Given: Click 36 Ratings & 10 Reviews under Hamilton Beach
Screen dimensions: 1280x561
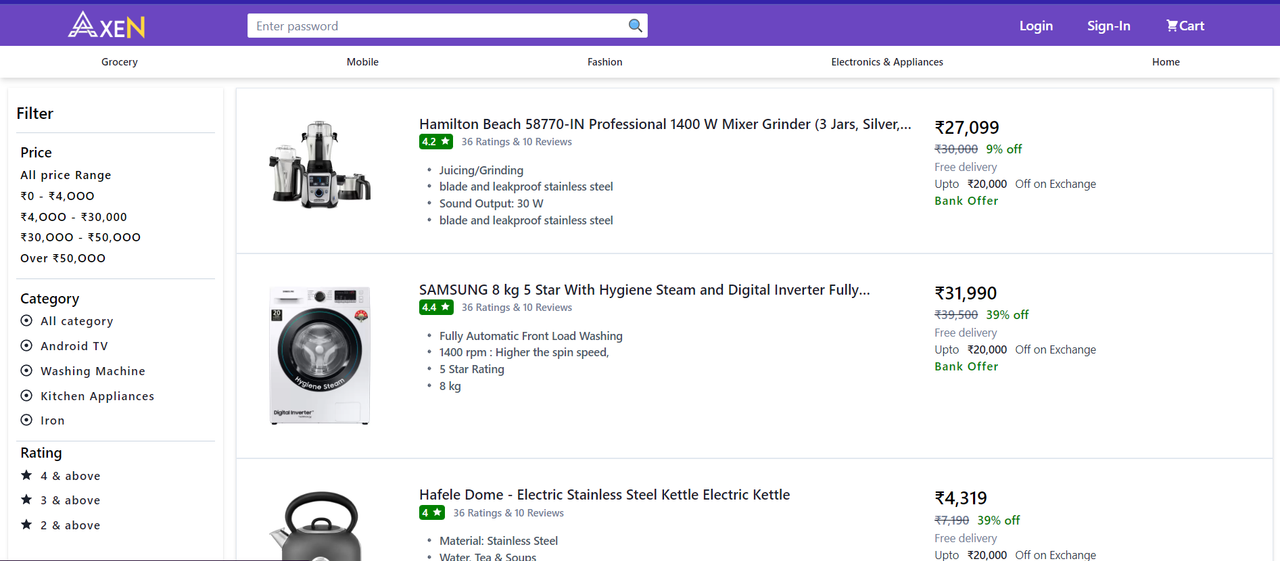Looking at the screenshot, I should click(x=517, y=142).
